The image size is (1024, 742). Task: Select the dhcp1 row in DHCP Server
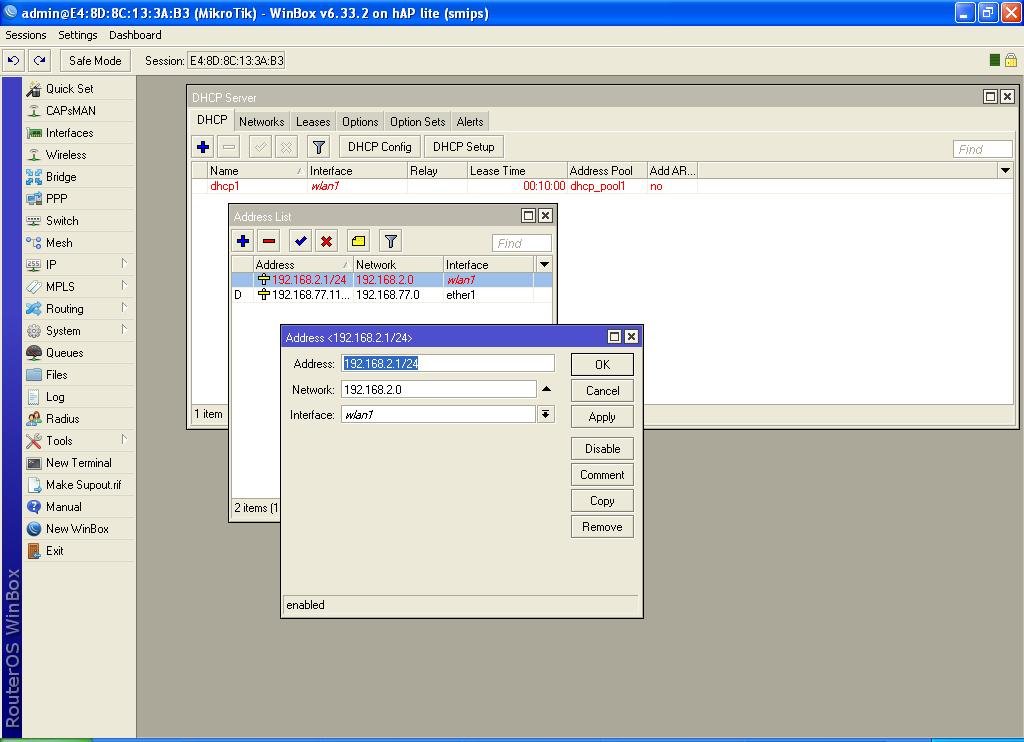(601, 186)
